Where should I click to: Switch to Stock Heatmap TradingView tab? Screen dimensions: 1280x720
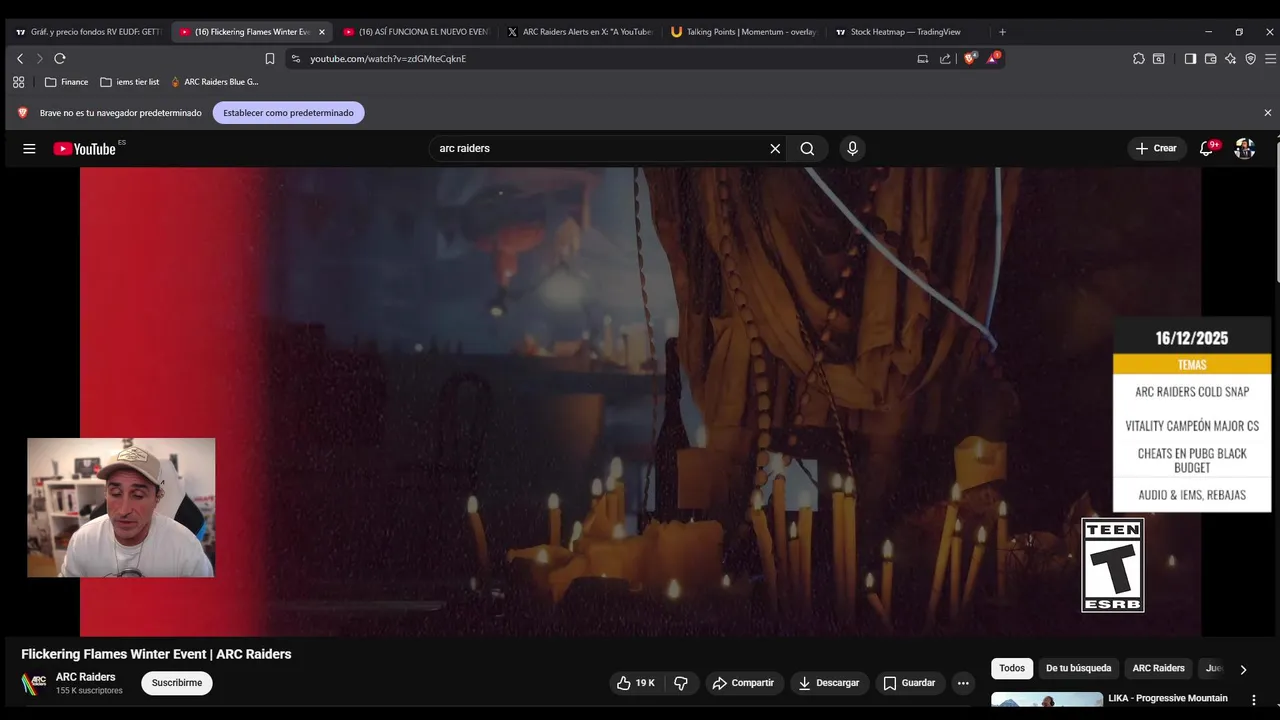pos(907,32)
